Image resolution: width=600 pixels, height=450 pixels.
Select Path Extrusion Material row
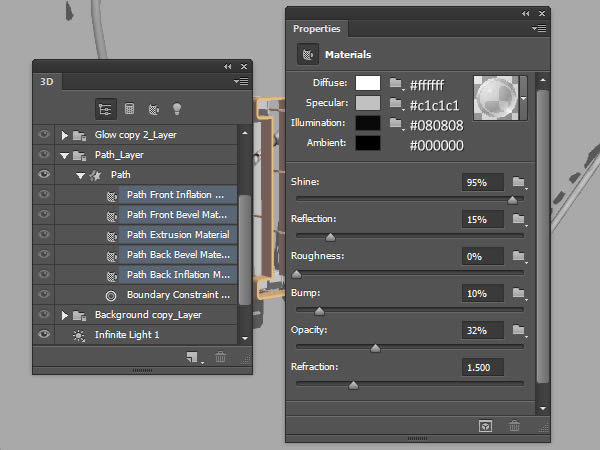click(178, 235)
